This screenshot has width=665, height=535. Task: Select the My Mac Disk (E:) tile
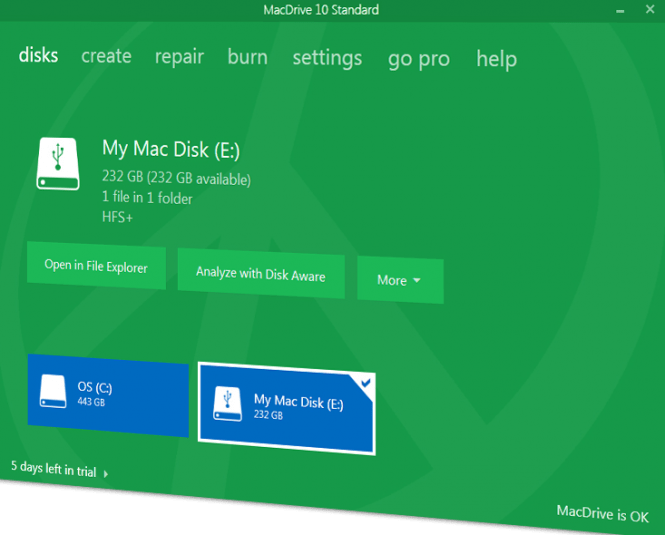(x=287, y=409)
